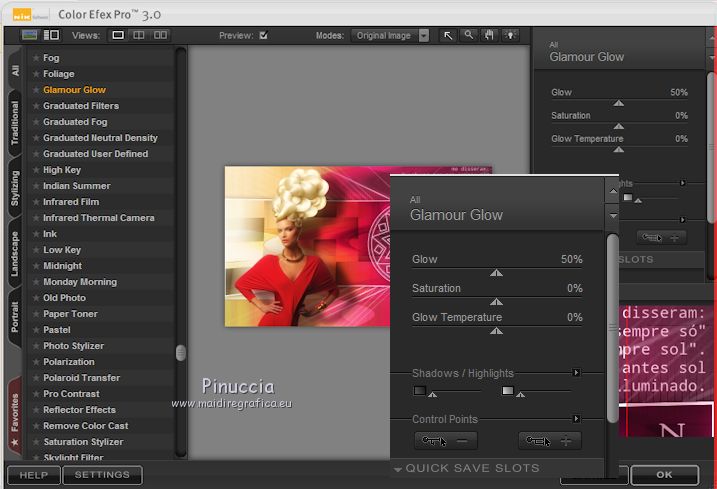The width and height of the screenshot is (717, 489).
Task: Toggle the Preview checkbox
Action: point(263,35)
